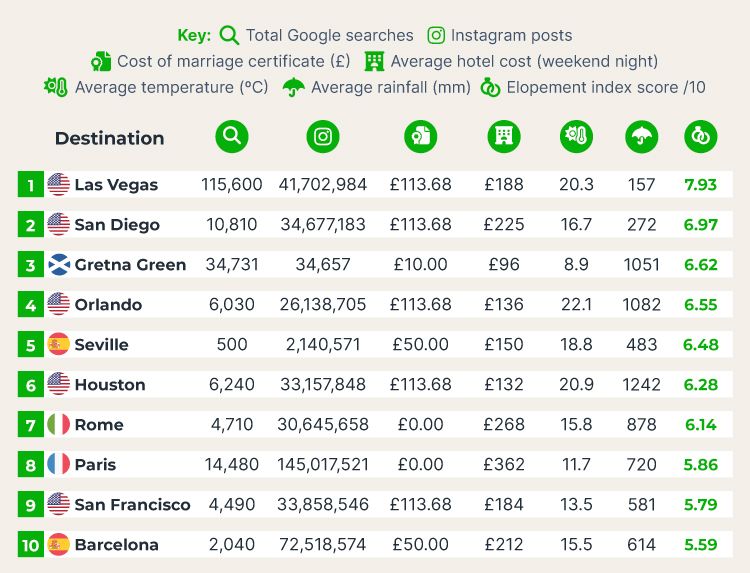
Task: Click the green rank 1 badge
Action: tap(31, 185)
